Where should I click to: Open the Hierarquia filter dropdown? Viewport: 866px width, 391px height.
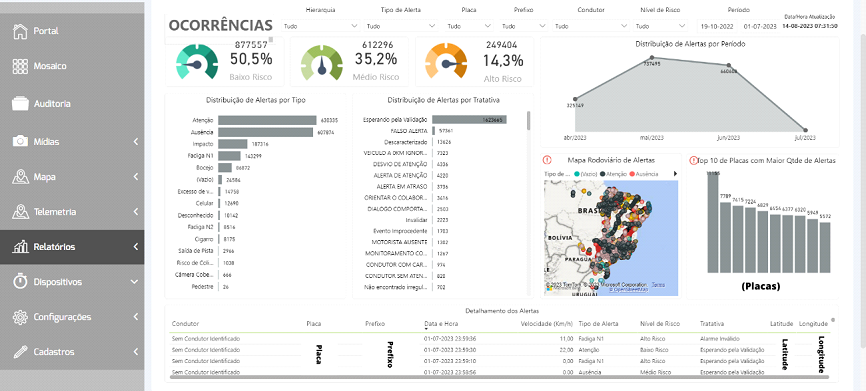coord(320,26)
